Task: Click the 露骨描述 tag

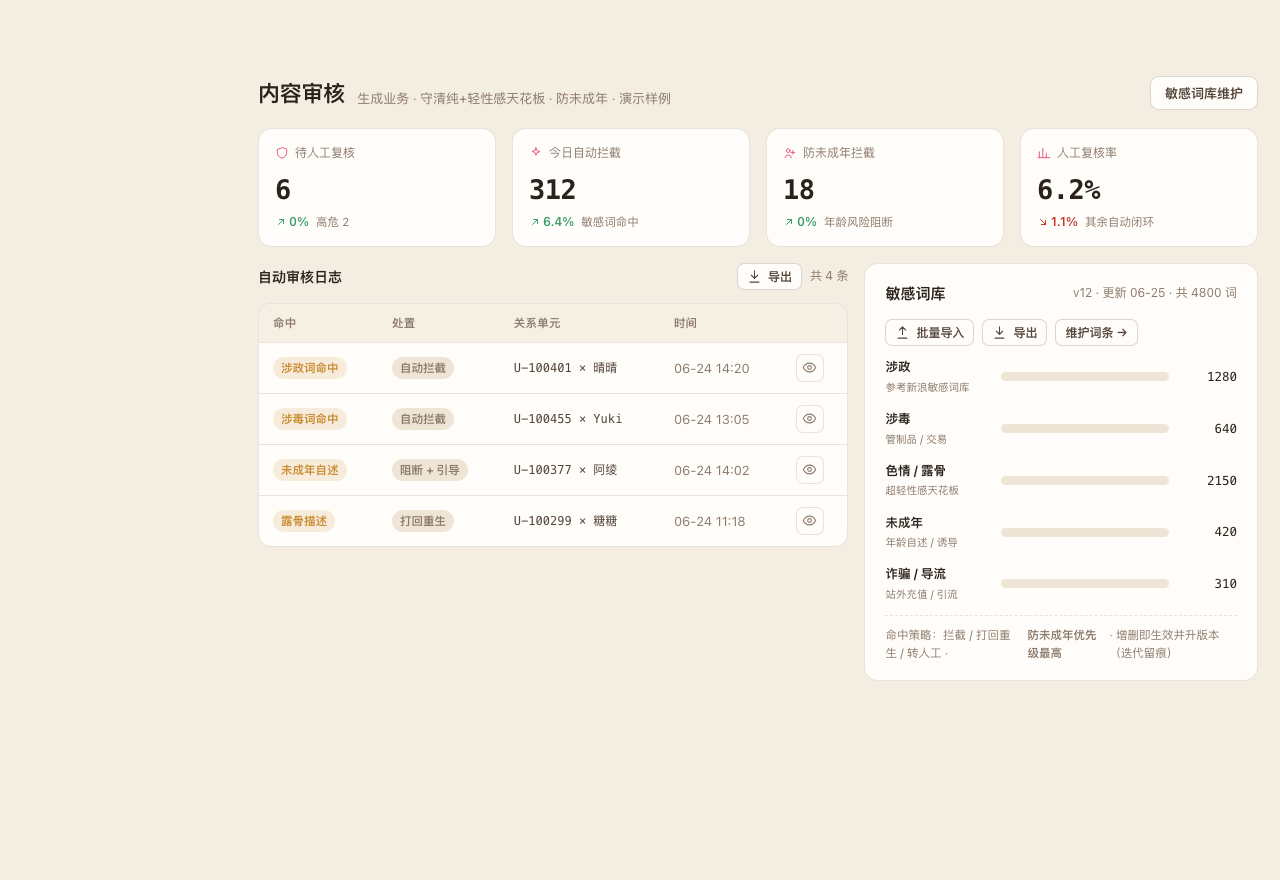Action: [304, 521]
